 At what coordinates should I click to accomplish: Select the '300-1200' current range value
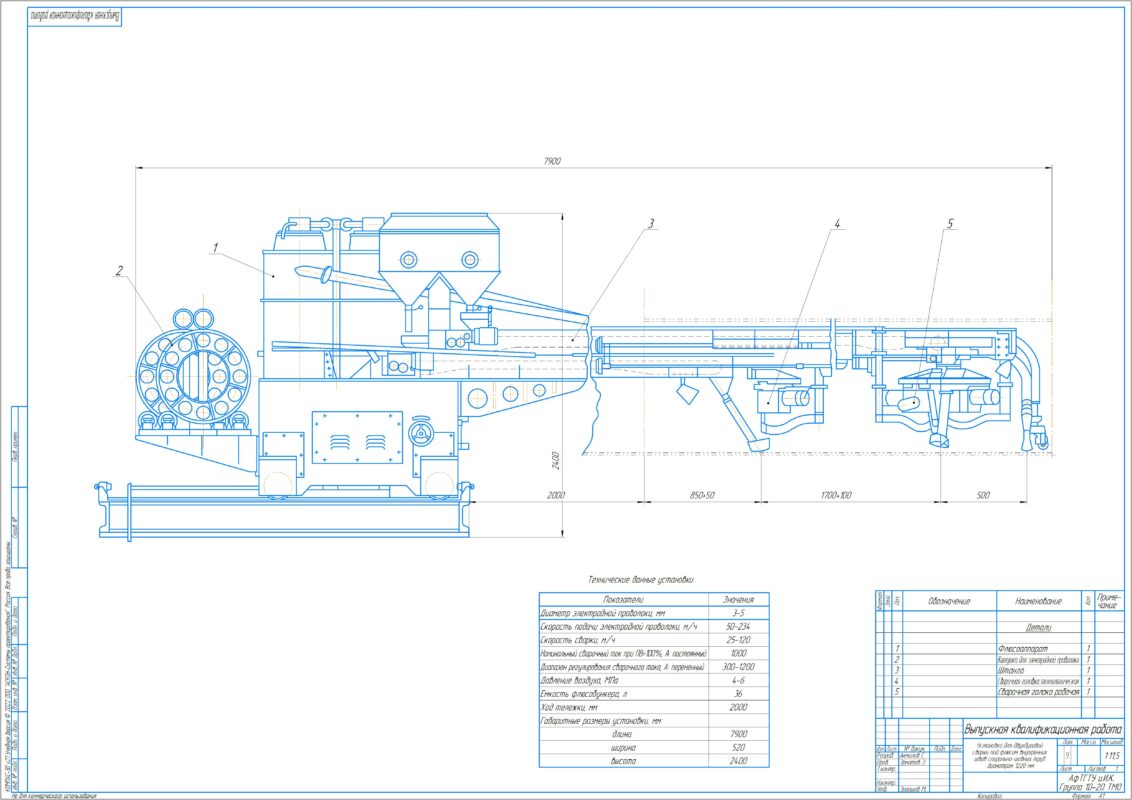click(738, 667)
